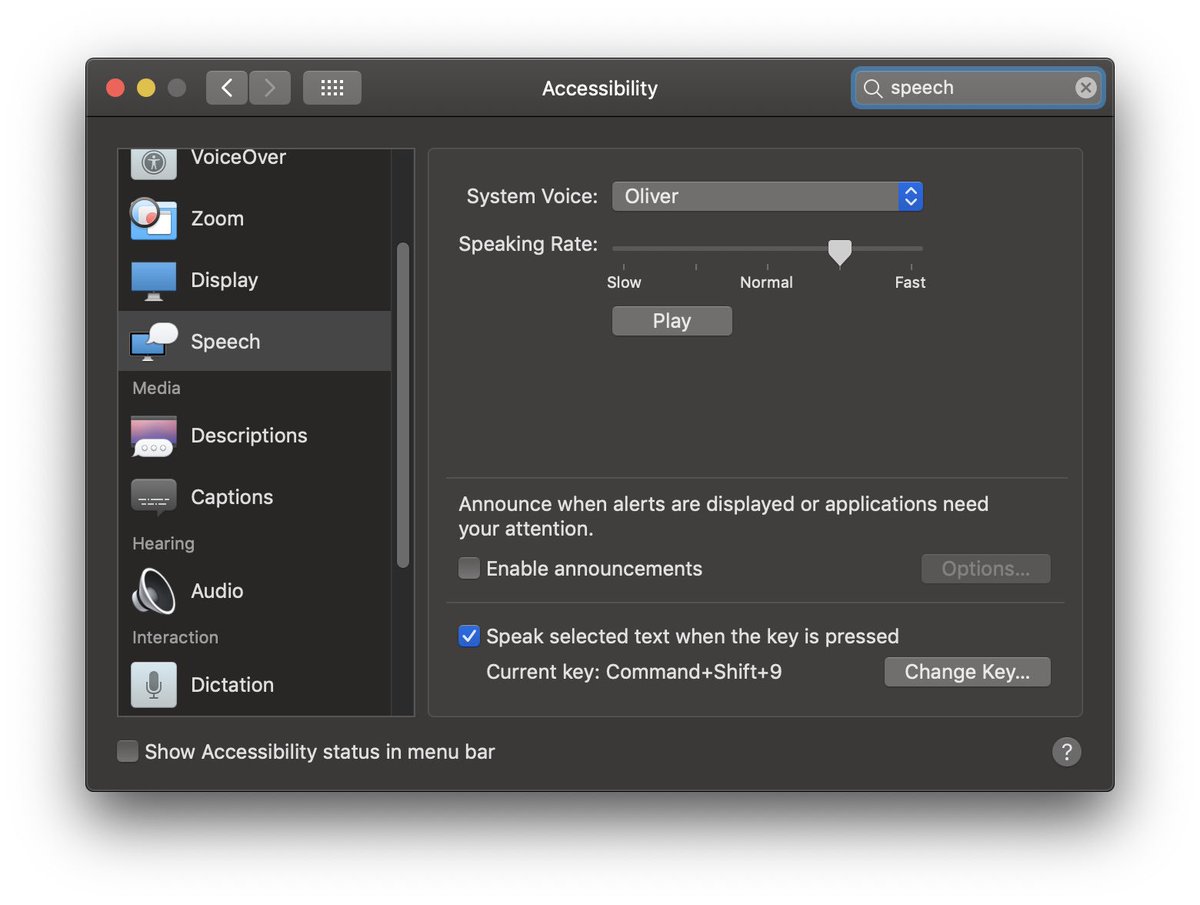Click the magnifying glass search icon
1200x905 pixels.
point(873,88)
